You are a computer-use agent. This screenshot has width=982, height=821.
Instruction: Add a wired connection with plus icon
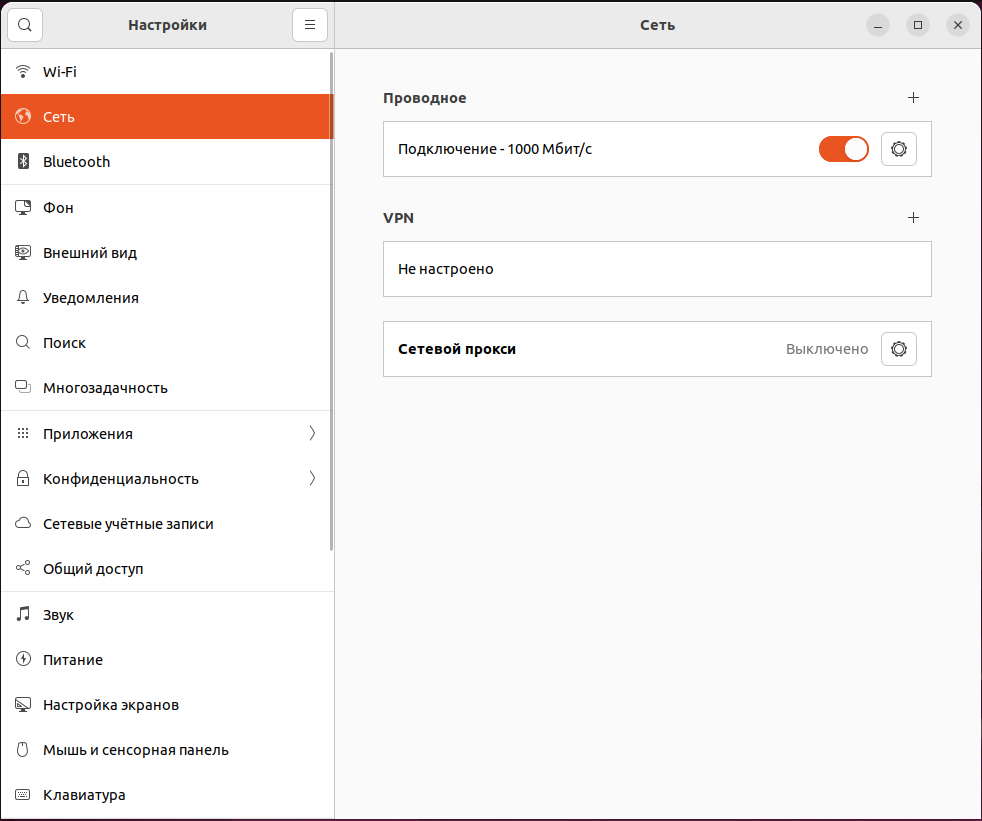pos(912,98)
